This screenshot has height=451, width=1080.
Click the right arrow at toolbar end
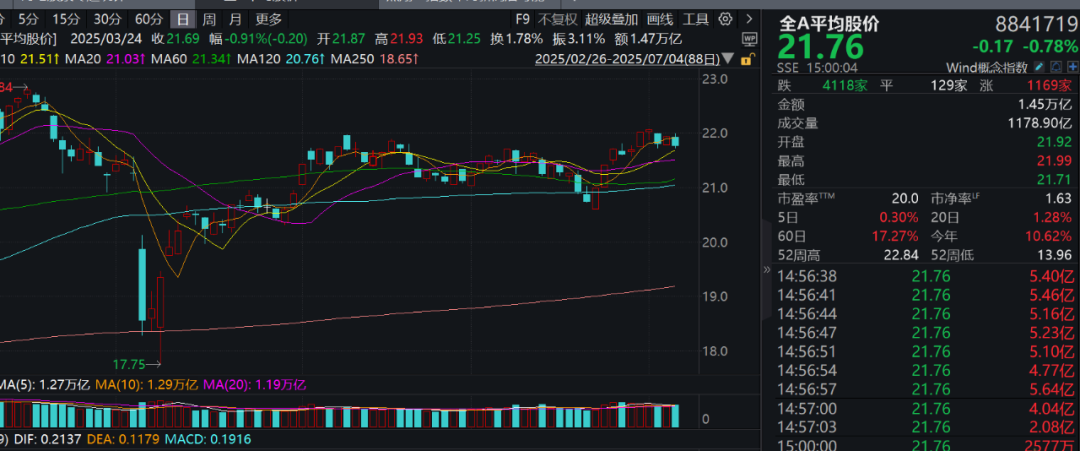coord(750,18)
